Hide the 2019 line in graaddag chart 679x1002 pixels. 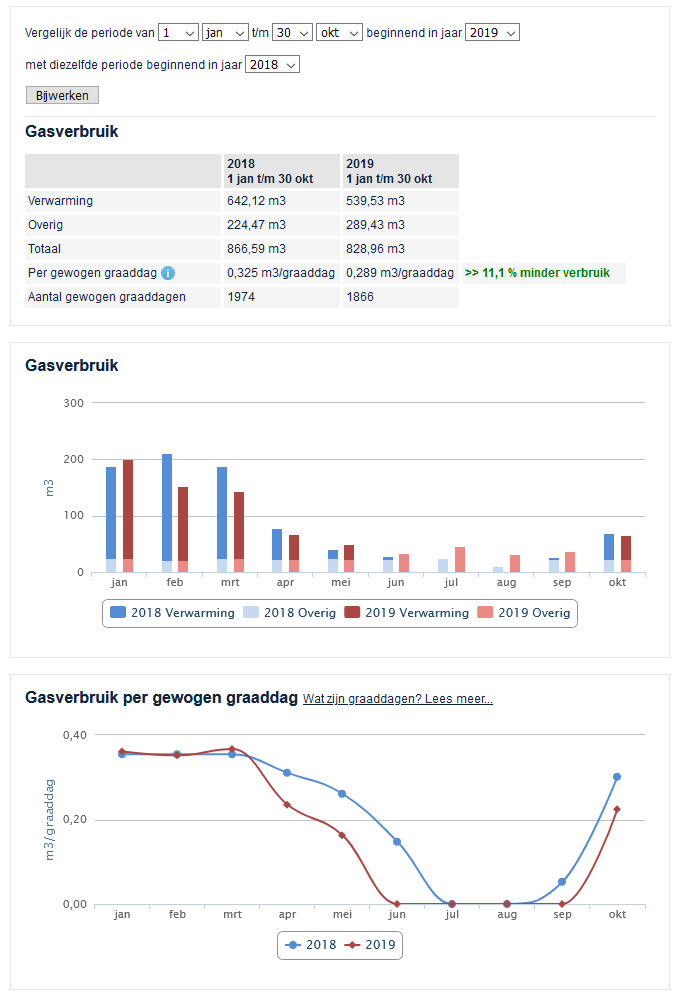pos(370,944)
